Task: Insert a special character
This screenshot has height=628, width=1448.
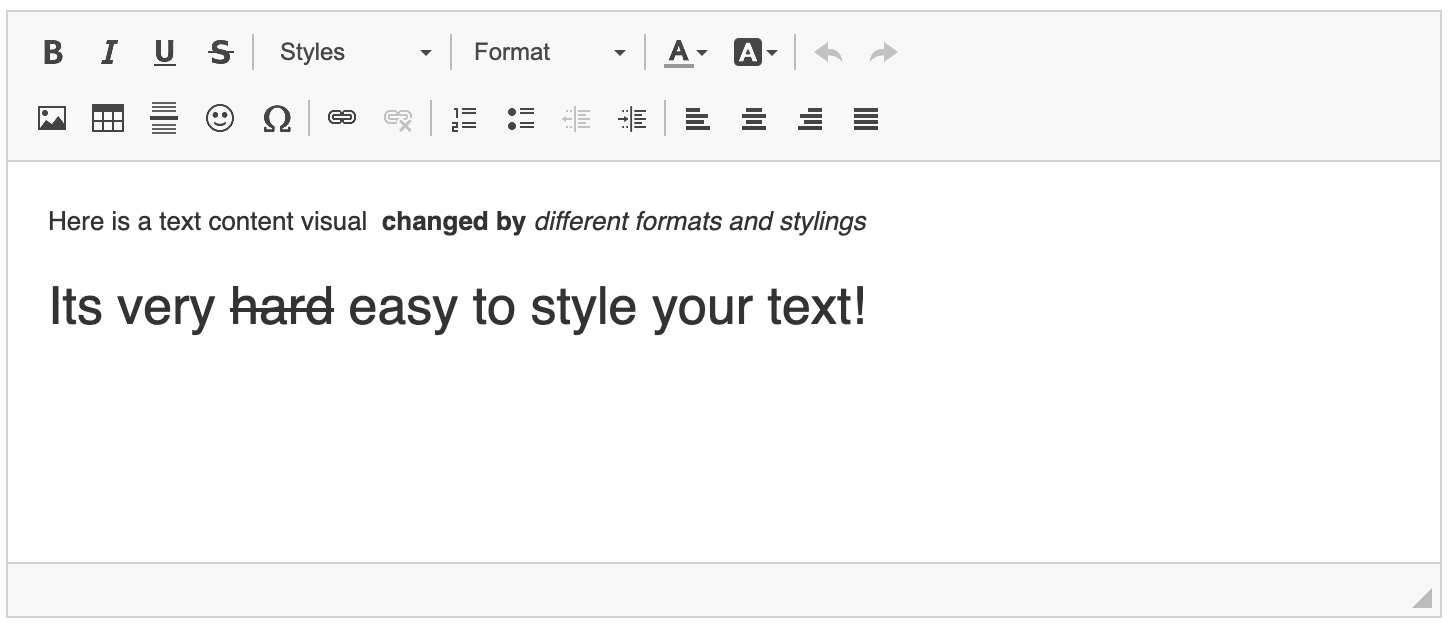Action: 277,118
